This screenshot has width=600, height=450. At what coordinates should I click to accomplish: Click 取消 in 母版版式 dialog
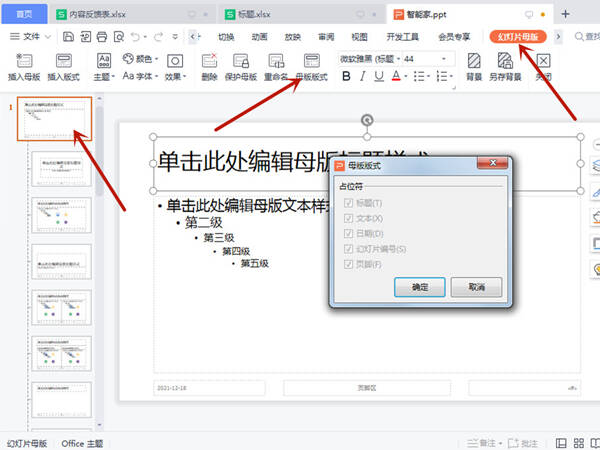coord(476,287)
